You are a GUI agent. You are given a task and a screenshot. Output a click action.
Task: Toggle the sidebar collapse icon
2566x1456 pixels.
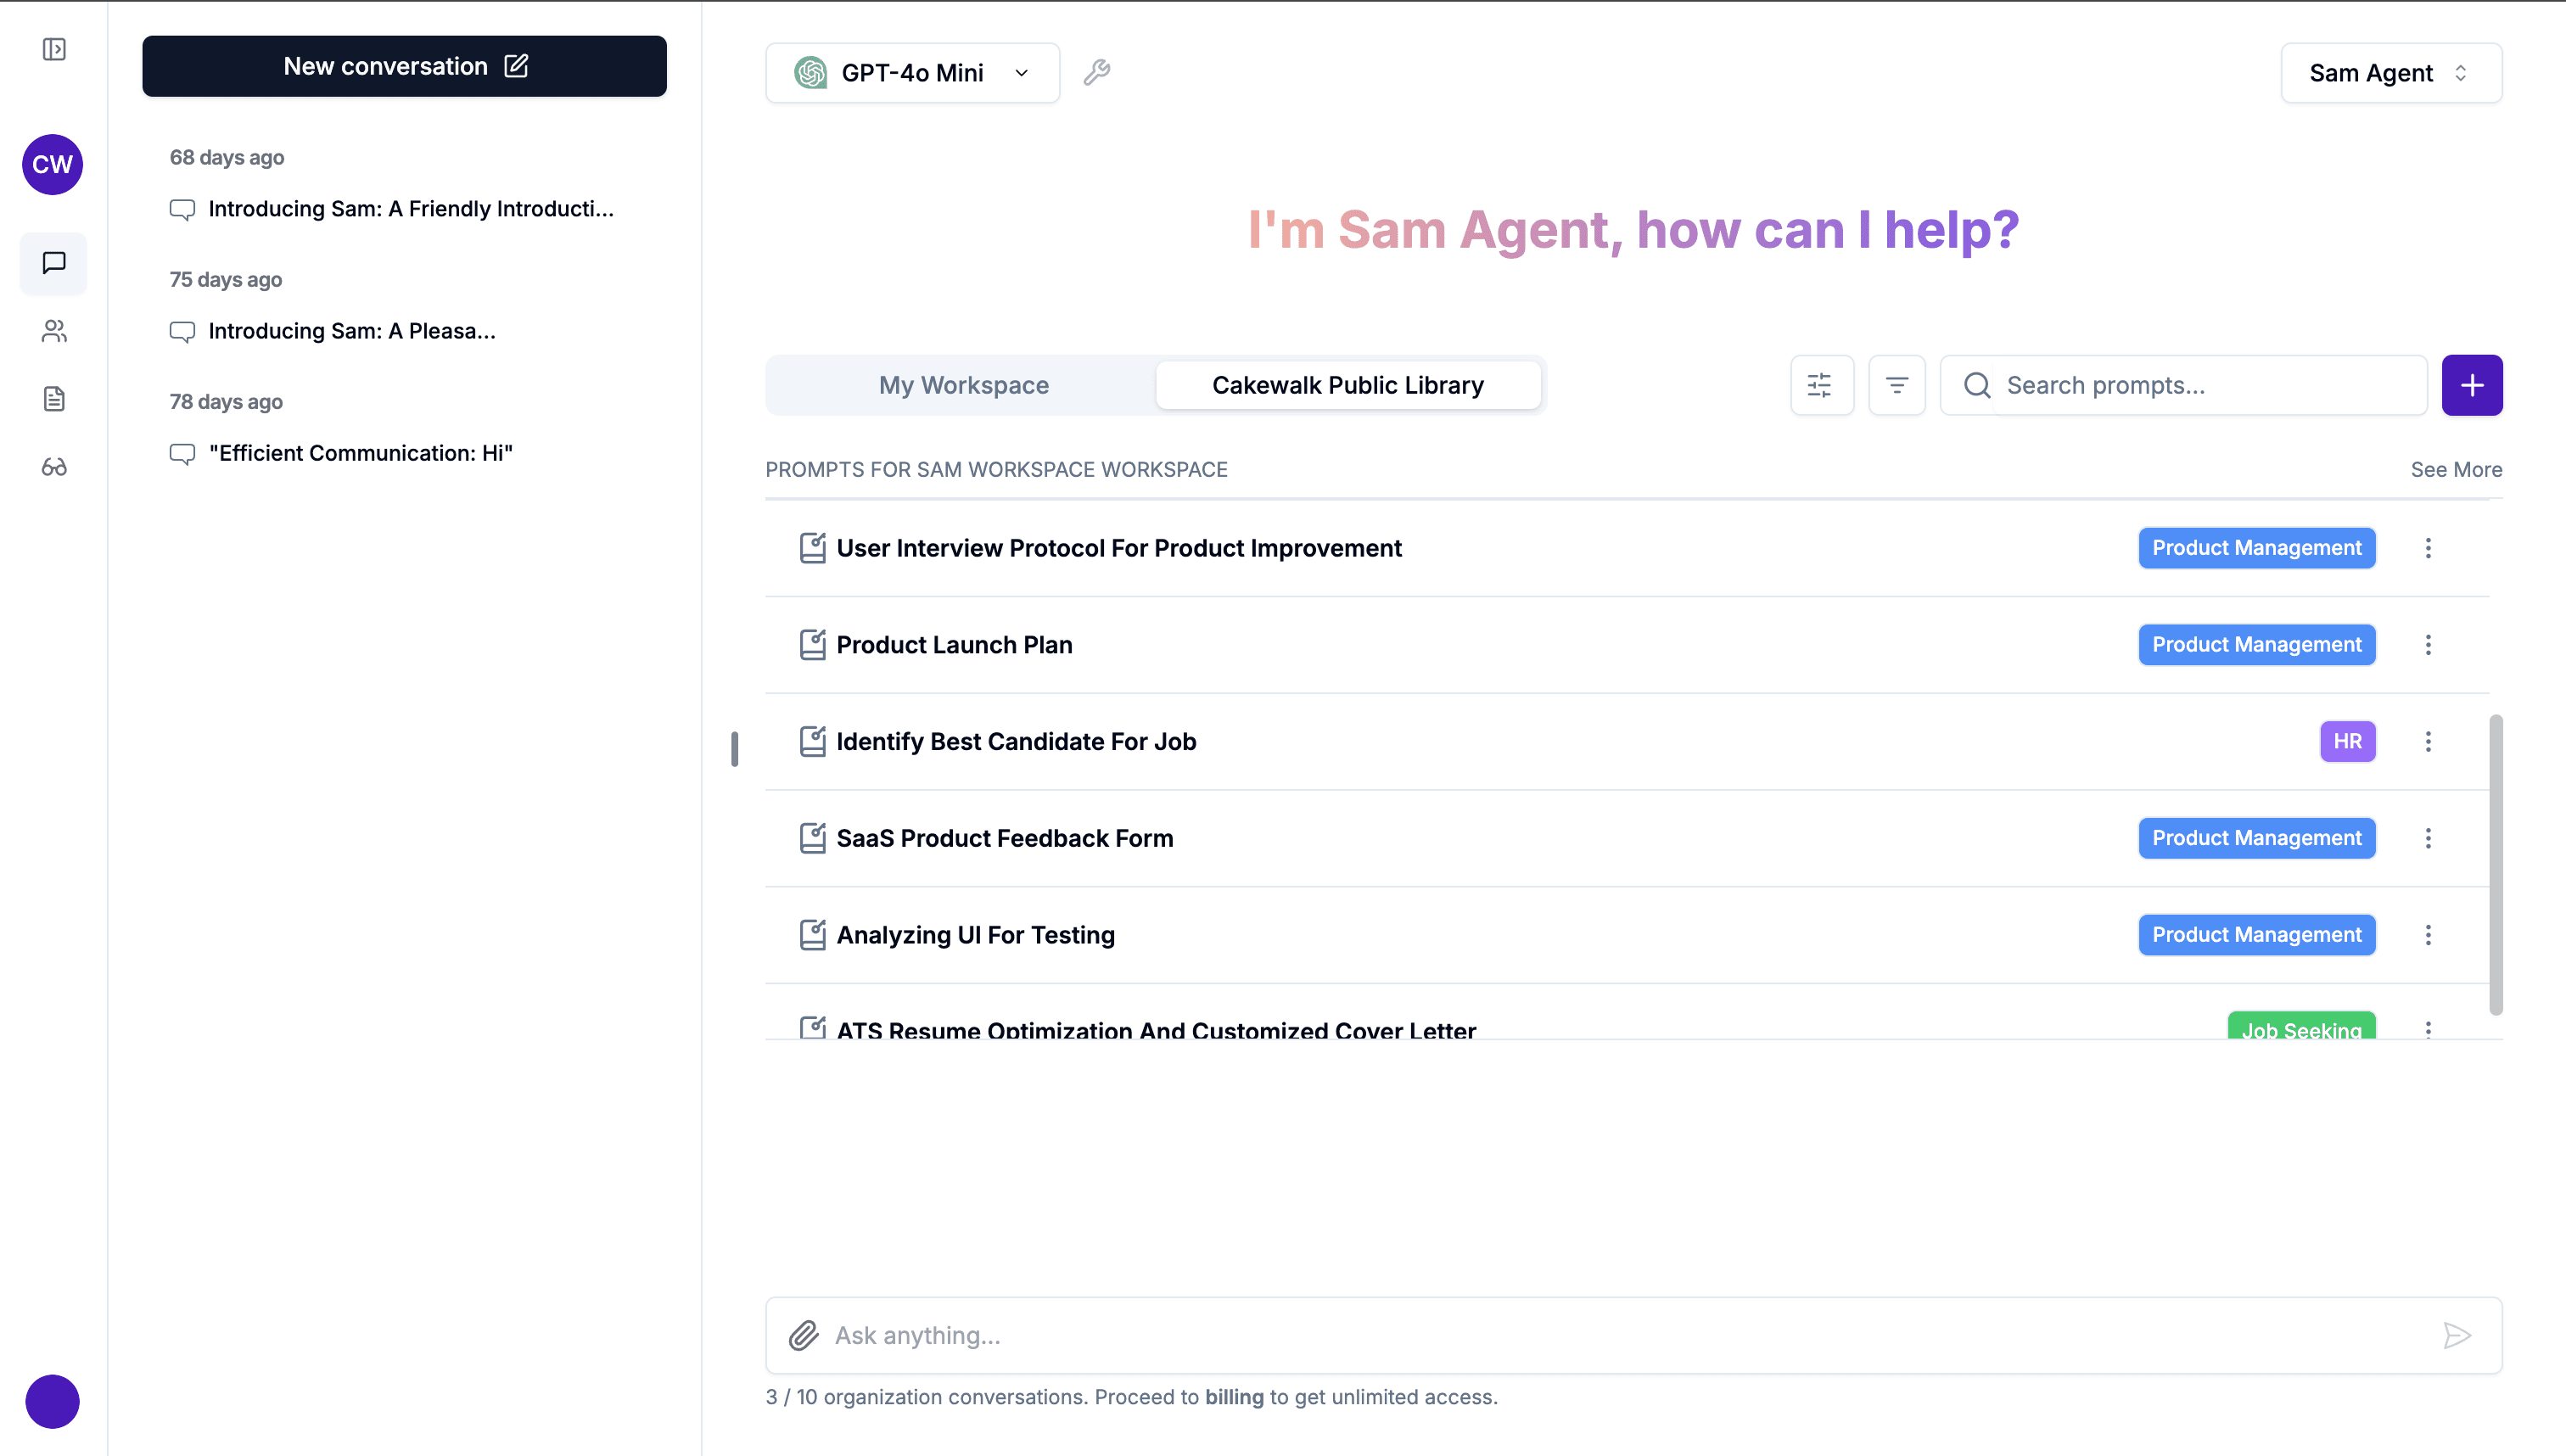coord(54,49)
